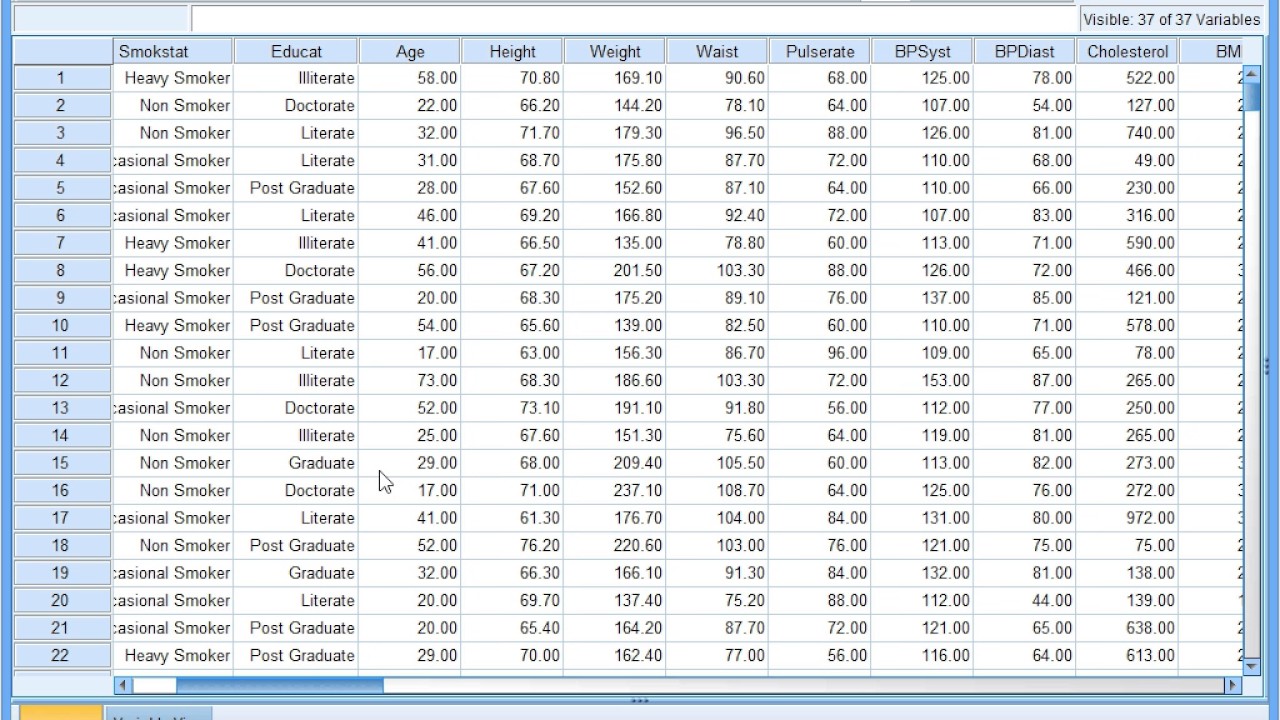Select the Waist column header
The image size is (1280, 720).
click(718, 51)
